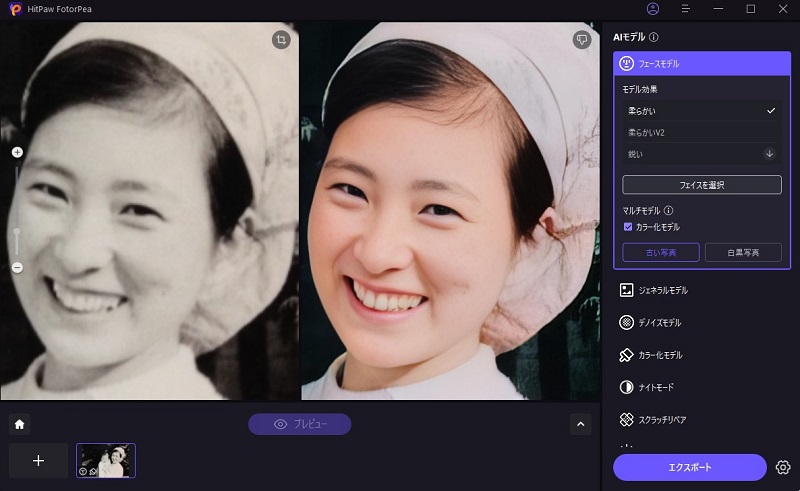Click the AIモデル info icon
The height and width of the screenshot is (491, 800).
pyautogui.click(x=654, y=37)
